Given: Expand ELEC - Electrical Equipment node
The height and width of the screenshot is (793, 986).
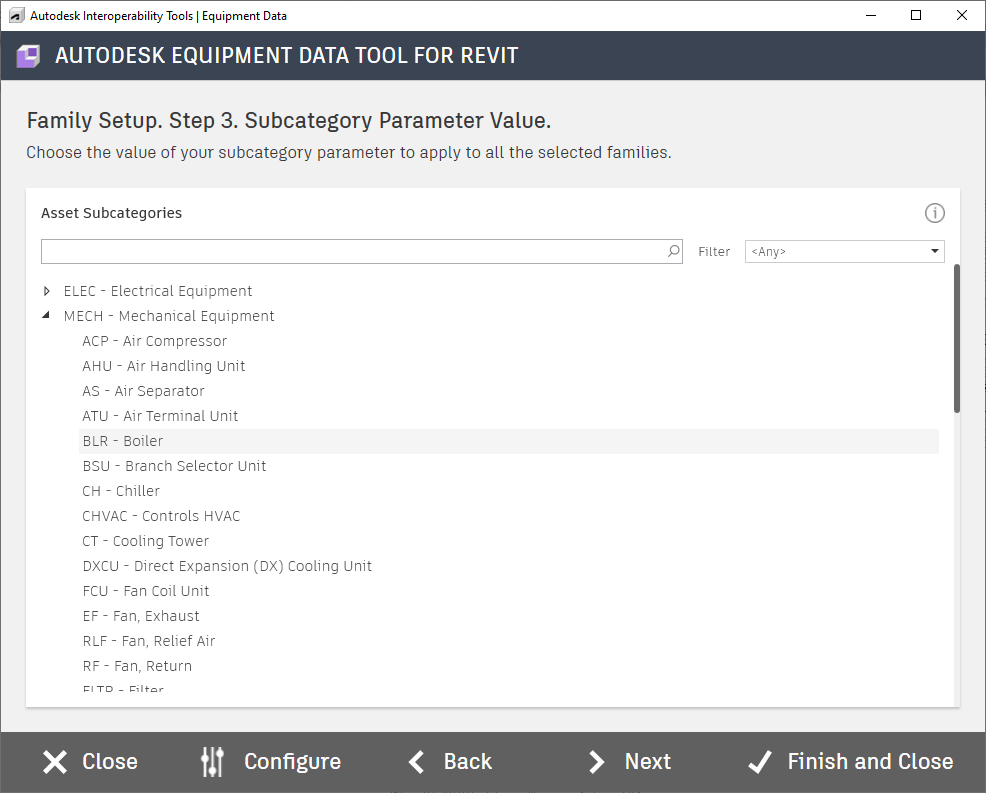Looking at the screenshot, I should pyautogui.click(x=47, y=291).
